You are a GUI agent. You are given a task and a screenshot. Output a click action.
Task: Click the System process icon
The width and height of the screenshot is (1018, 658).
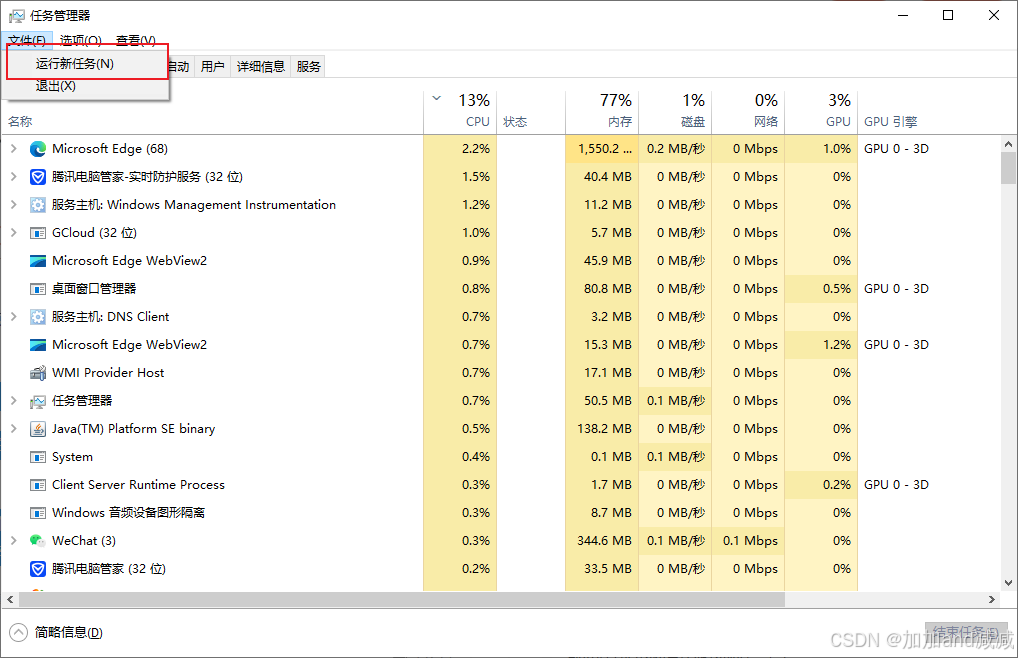38,457
